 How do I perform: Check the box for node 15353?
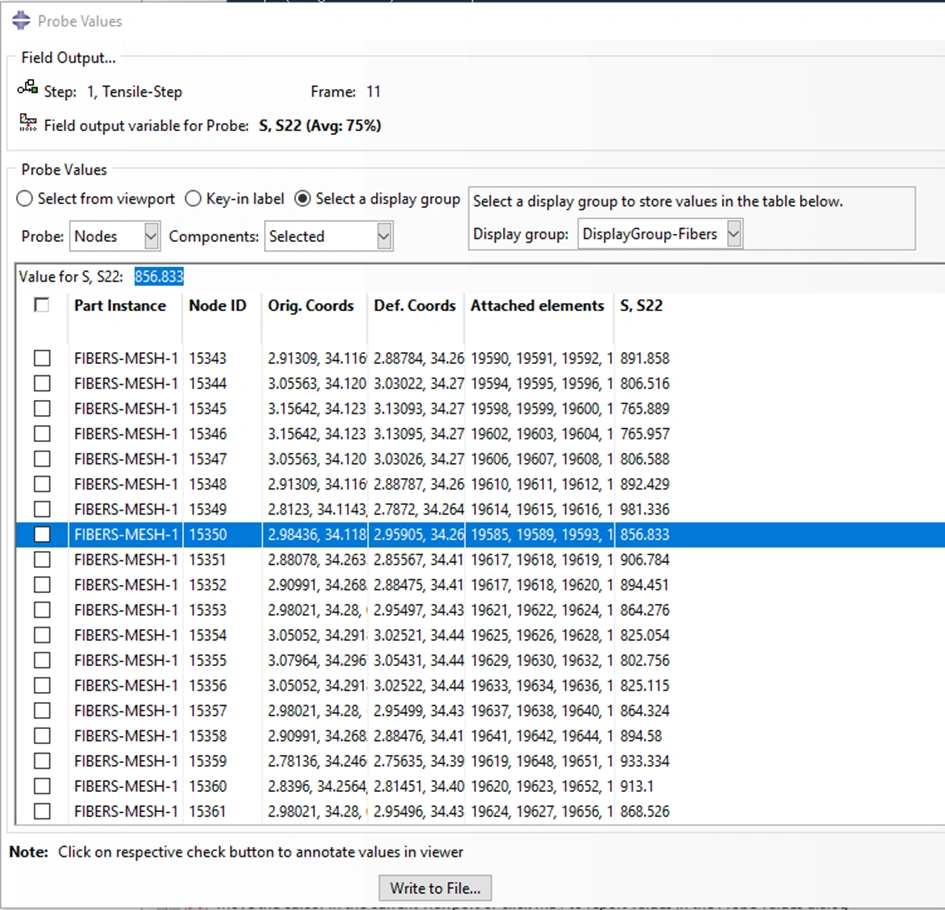[42, 610]
